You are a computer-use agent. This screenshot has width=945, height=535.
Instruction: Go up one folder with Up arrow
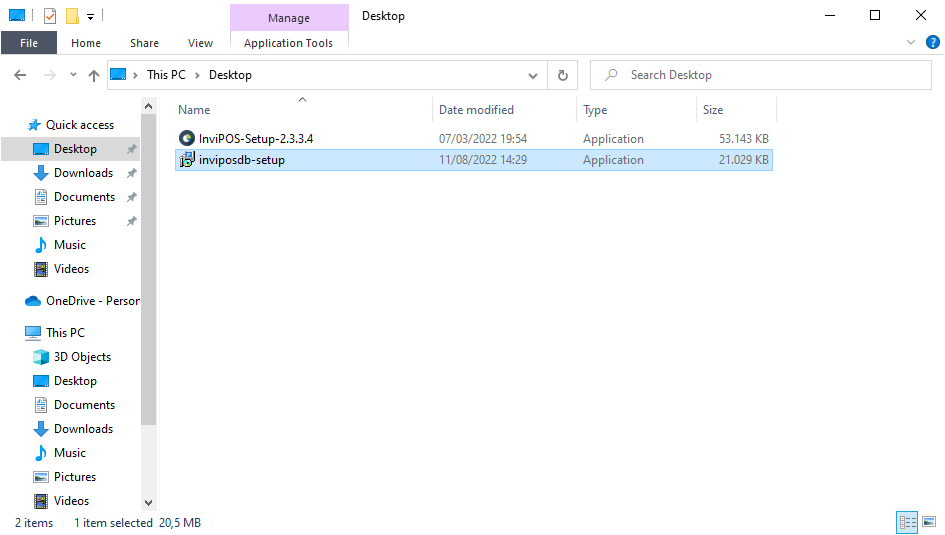click(x=94, y=75)
